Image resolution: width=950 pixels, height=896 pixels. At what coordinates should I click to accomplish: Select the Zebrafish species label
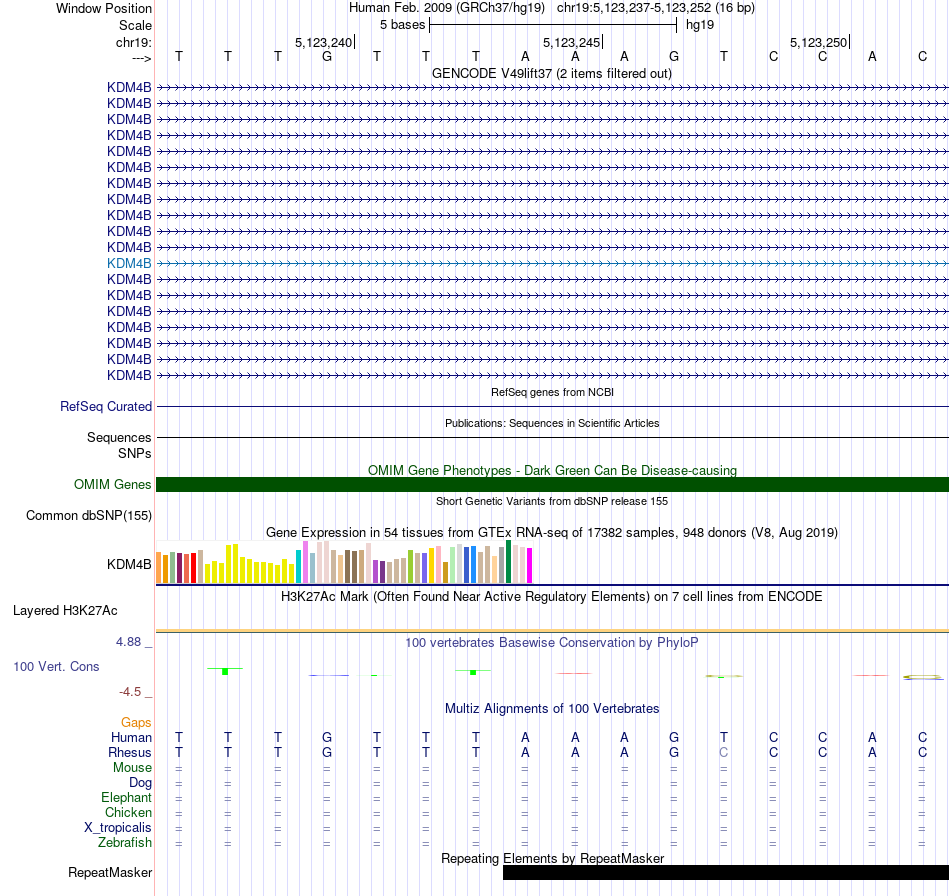point(125,843)
